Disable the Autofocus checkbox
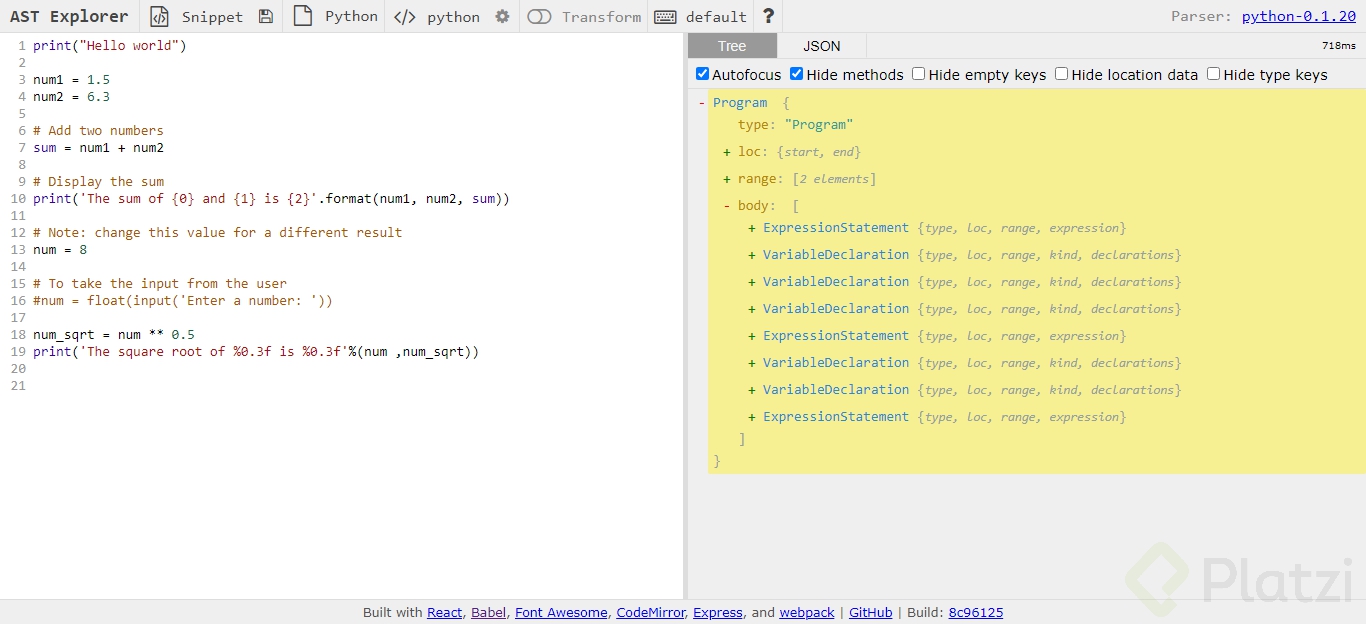This screenshot has height=624, width=1366. [x=703, y=74]
